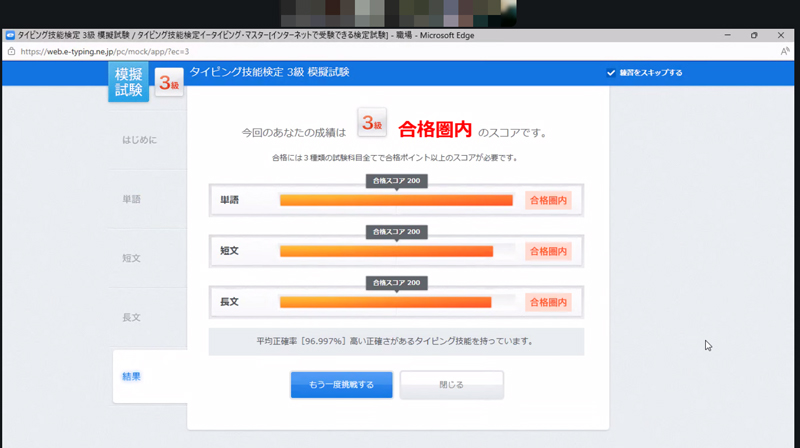Image resolution: width=800 pixels, height=448 pixels.
Task: Click the もう一度挑戦する retry button
Action: click(341, 385)
